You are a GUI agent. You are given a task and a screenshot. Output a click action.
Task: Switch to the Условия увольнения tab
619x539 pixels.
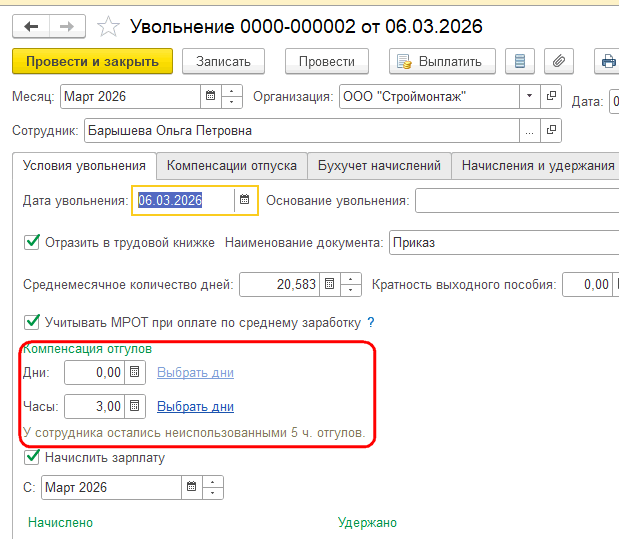click(x=84, y=166)
